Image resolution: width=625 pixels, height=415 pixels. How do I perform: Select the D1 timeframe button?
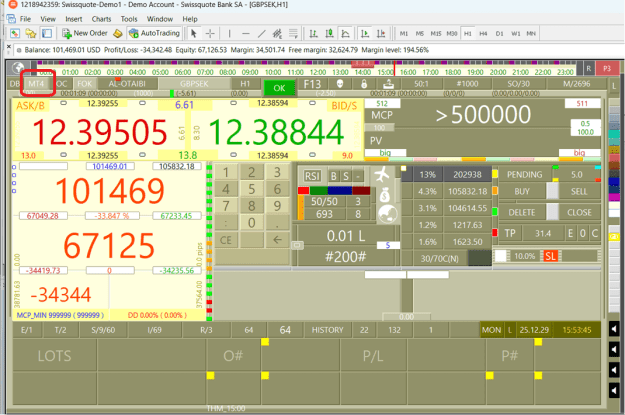(x=499, y=33)
